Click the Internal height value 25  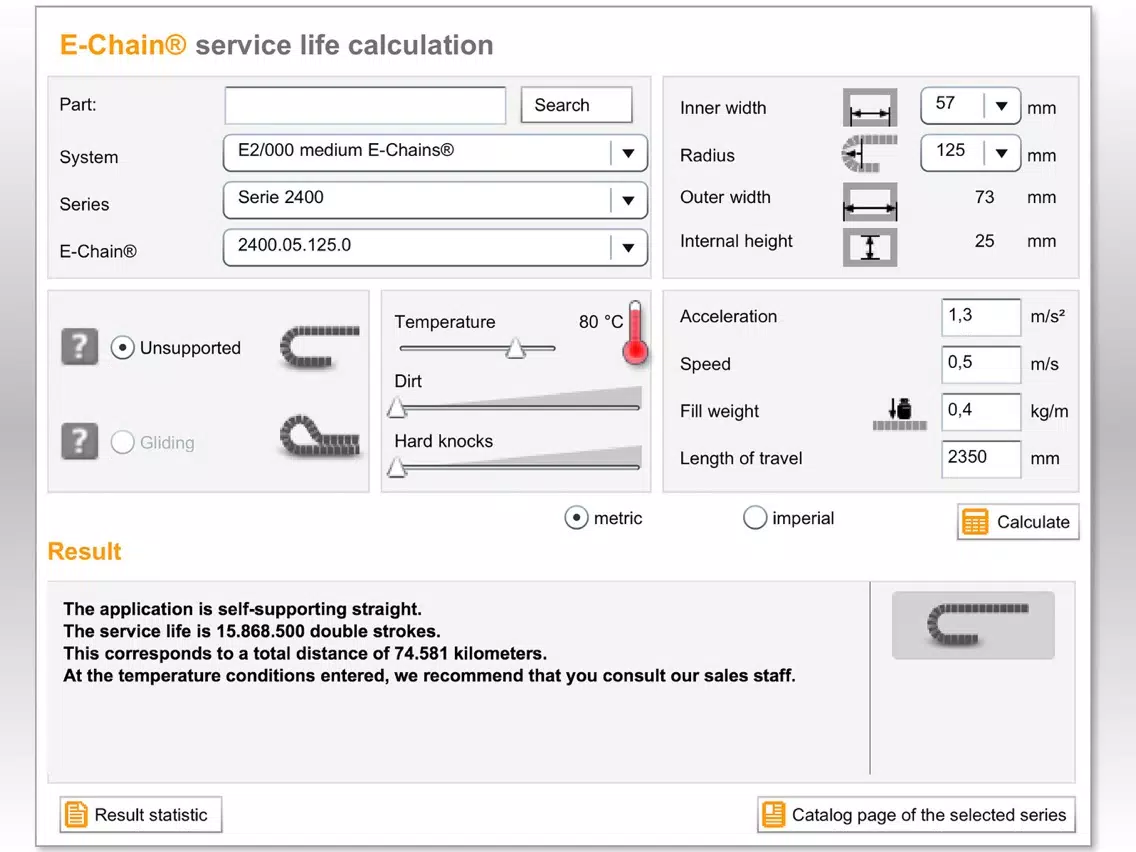click(x=984, y=241)
